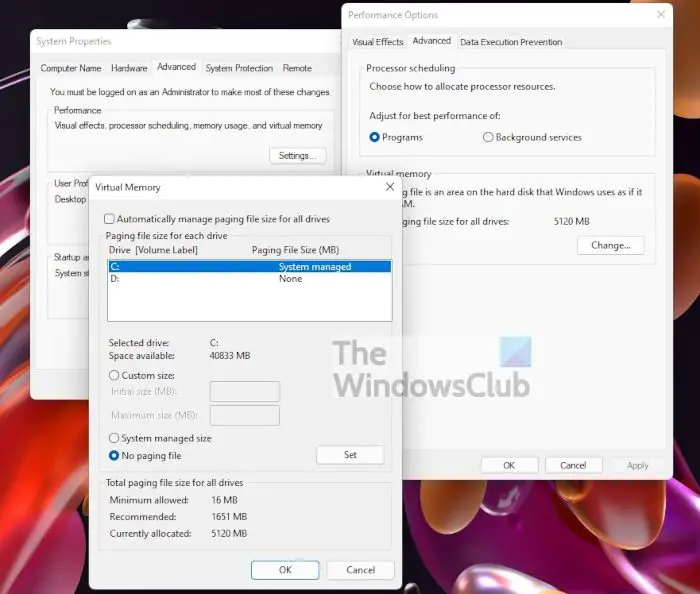
Task: Click Recommended 1651 MB value
Action: (x=229, y=517)
